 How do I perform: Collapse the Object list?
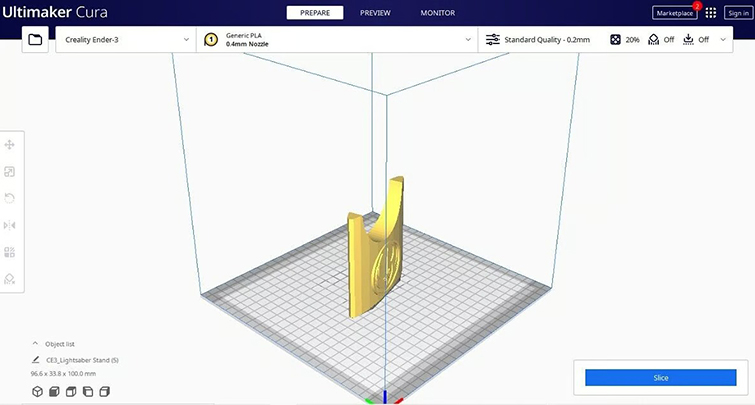pyautogui.click(x=35, y=344)
